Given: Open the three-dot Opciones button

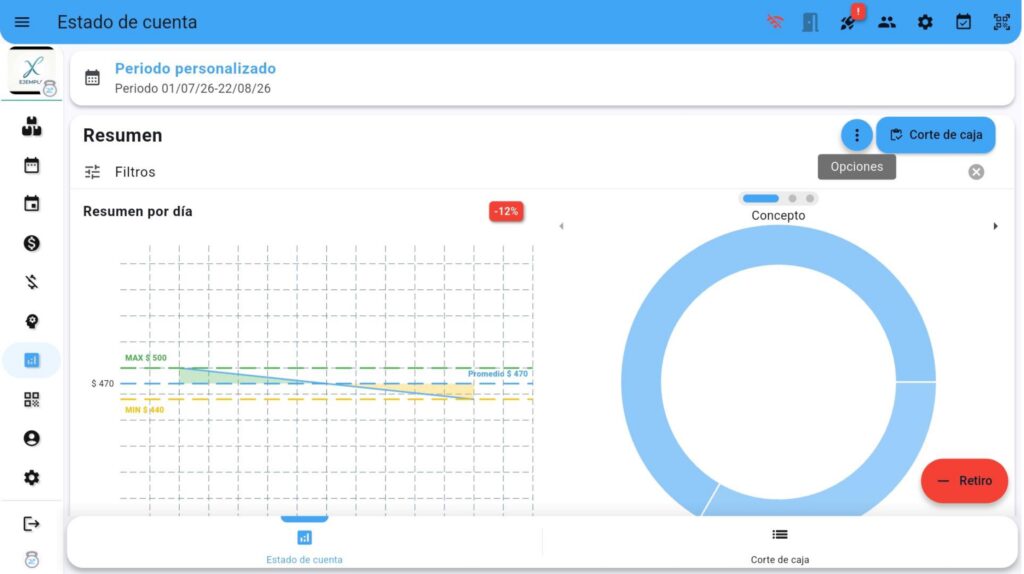Looking at the screenshot, I should pyautogui.click(x=856, y=135).
